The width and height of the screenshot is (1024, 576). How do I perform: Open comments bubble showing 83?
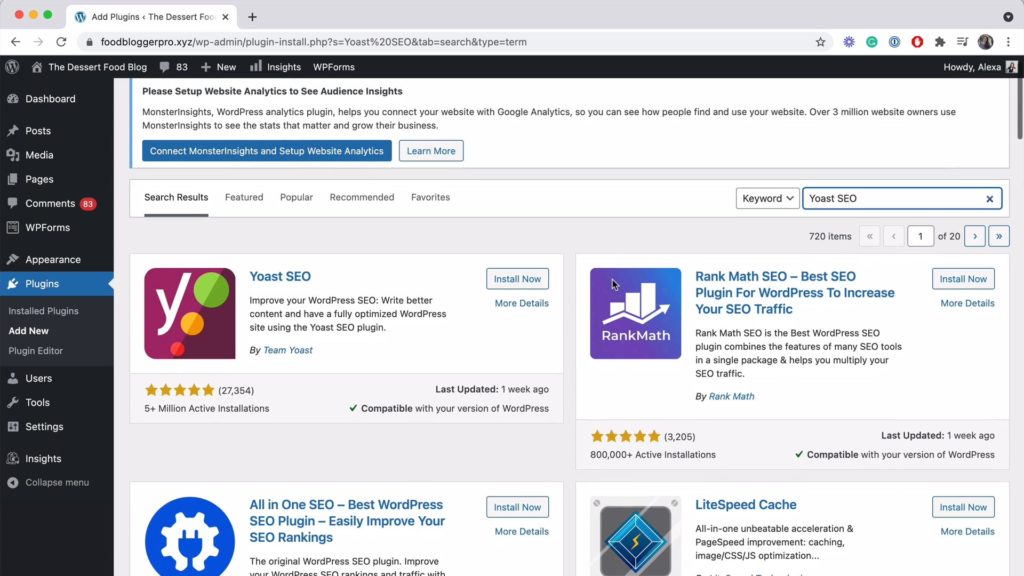point(173,67)
